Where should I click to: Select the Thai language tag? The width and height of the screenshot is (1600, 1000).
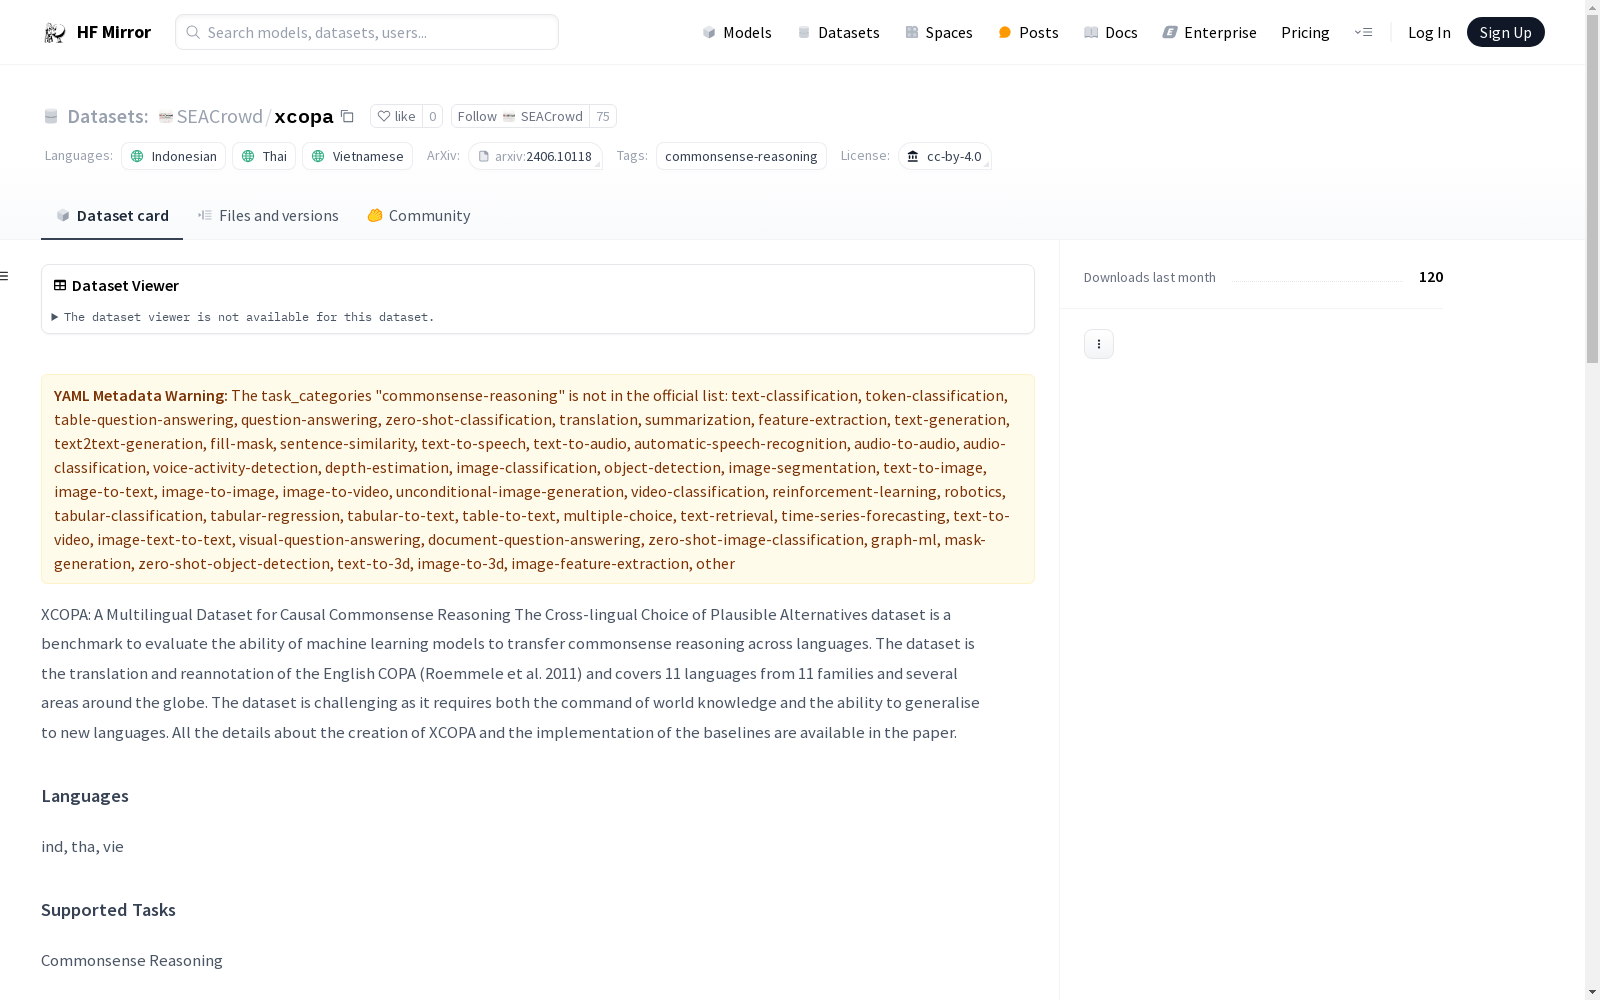pos(264,156)
